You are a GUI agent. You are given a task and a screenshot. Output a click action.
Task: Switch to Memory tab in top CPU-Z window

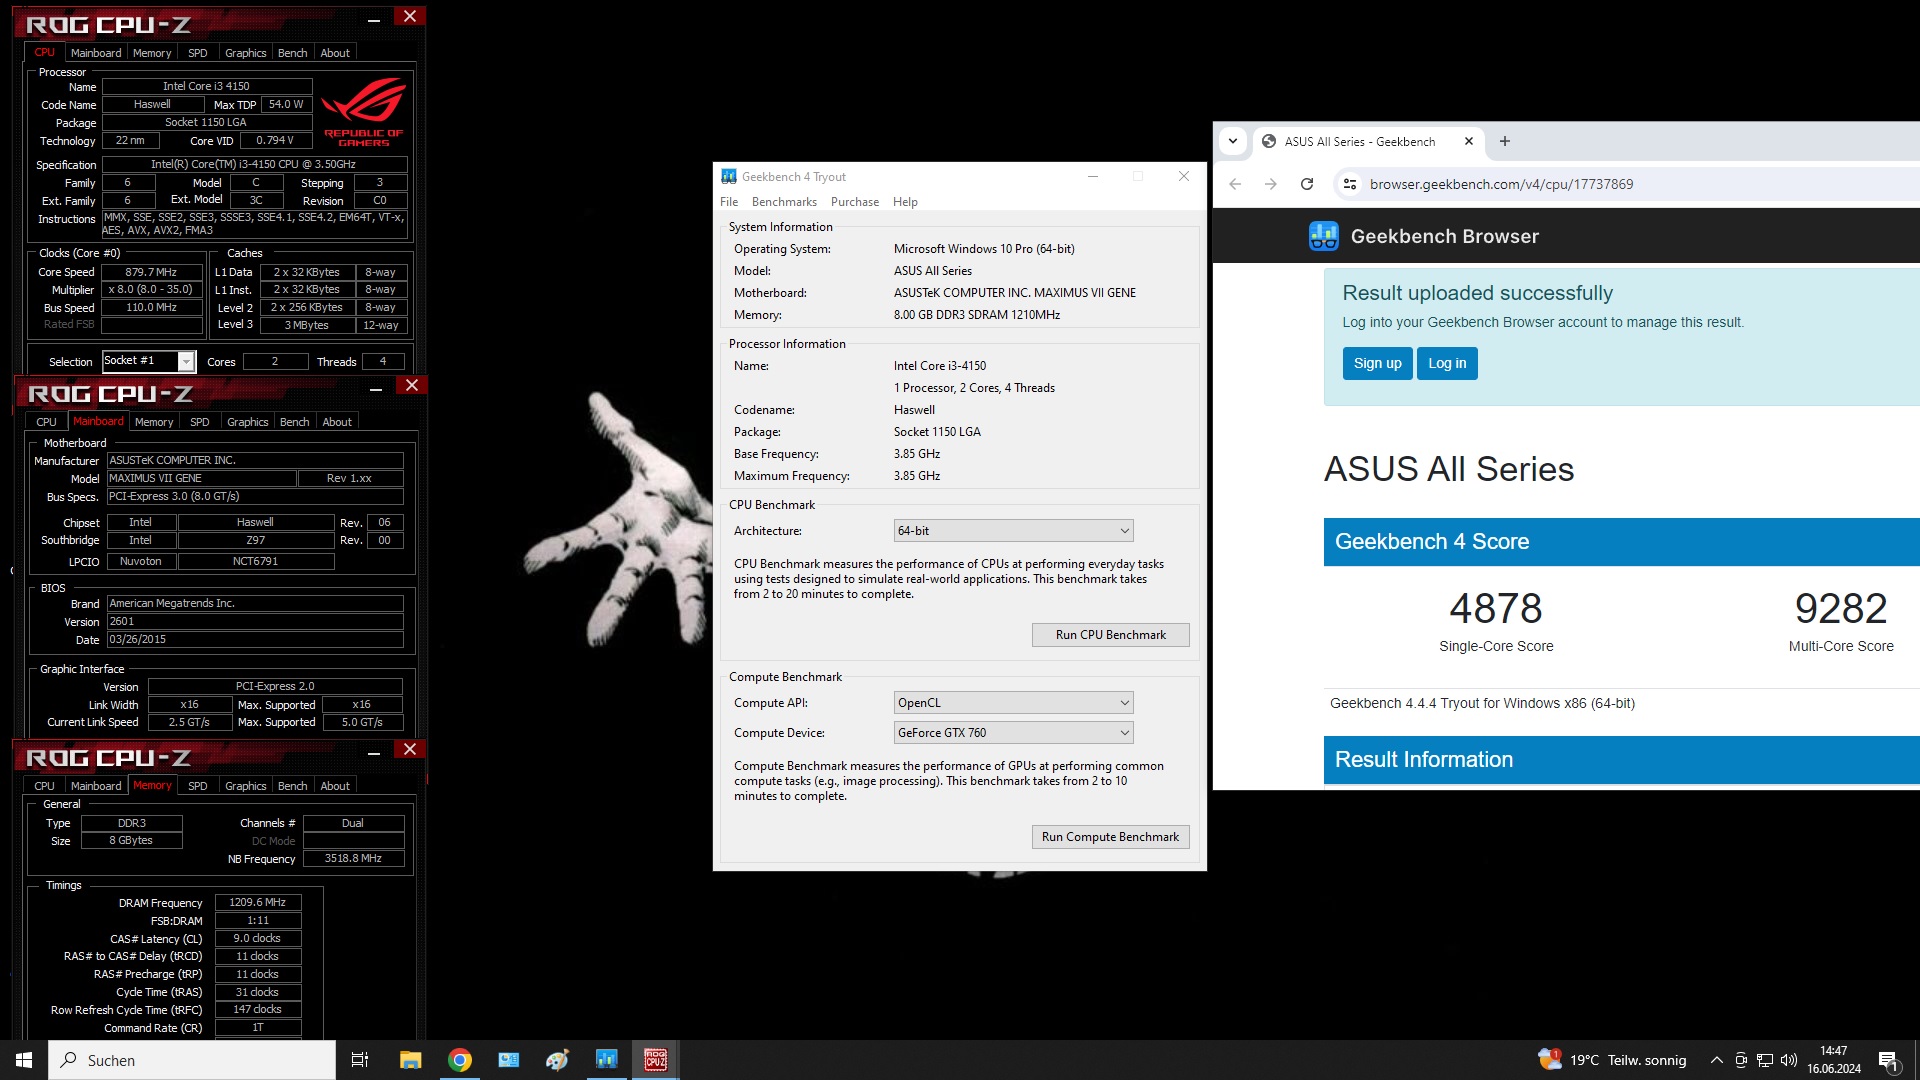click(152, 53)
